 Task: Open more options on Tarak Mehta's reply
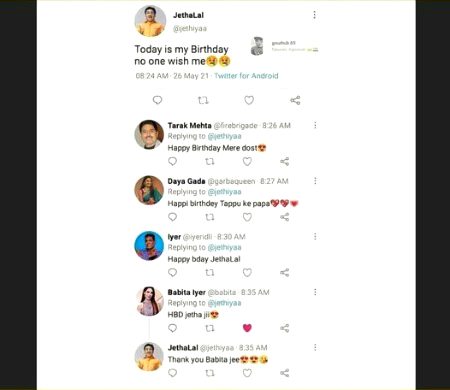tap(315, 125)
